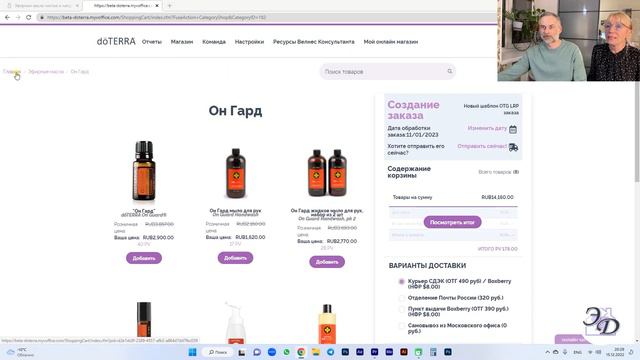Click the browser forward arrow
640x360 pixels.
click(18, 17)
